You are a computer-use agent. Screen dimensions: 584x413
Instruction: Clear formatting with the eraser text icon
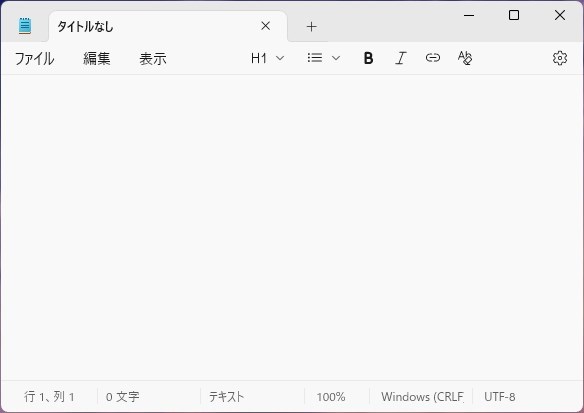click(465, 58)
